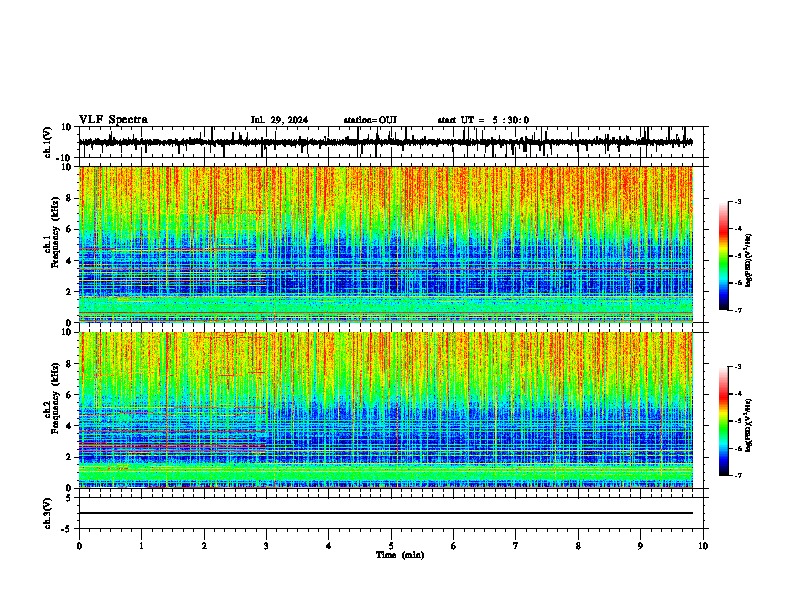The image size is (792, 612).
Task: Click the ch.1(V) axis label of the waveform
Action: [x=48, y=142]
